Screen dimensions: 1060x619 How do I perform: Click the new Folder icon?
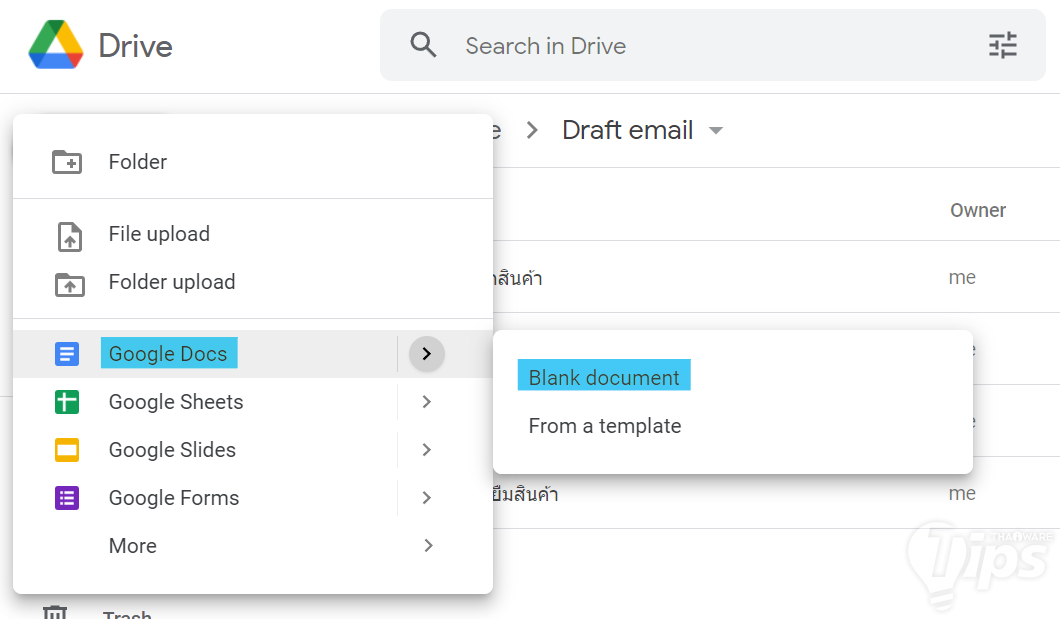coord(67,162)
